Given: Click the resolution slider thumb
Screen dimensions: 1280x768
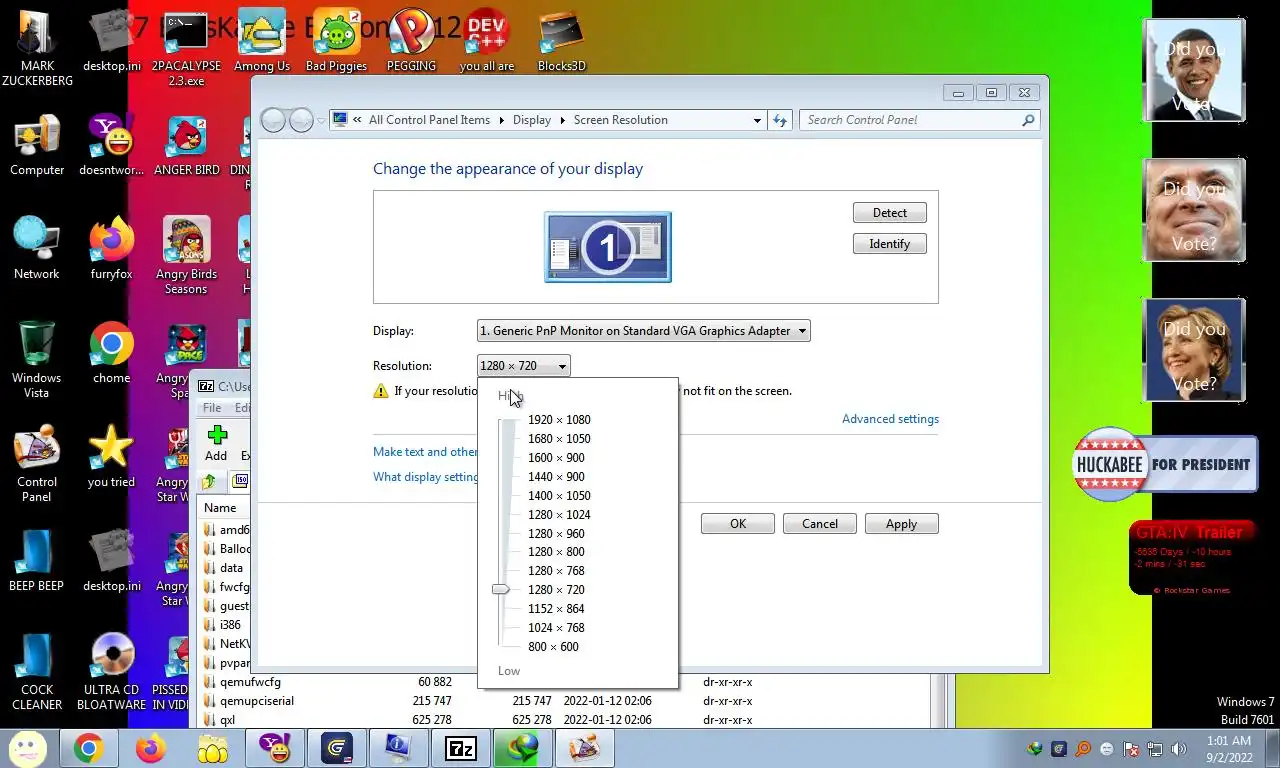Looking at the screenshot, I should coord(501,590).
